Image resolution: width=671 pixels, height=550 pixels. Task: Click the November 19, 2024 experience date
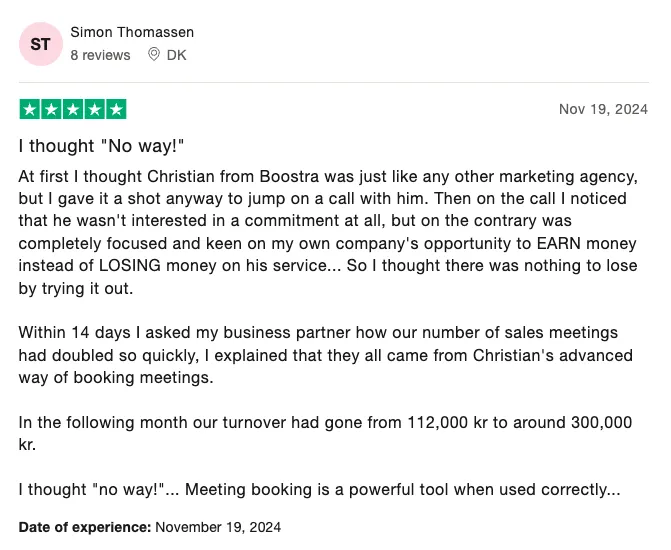[218, 527]
